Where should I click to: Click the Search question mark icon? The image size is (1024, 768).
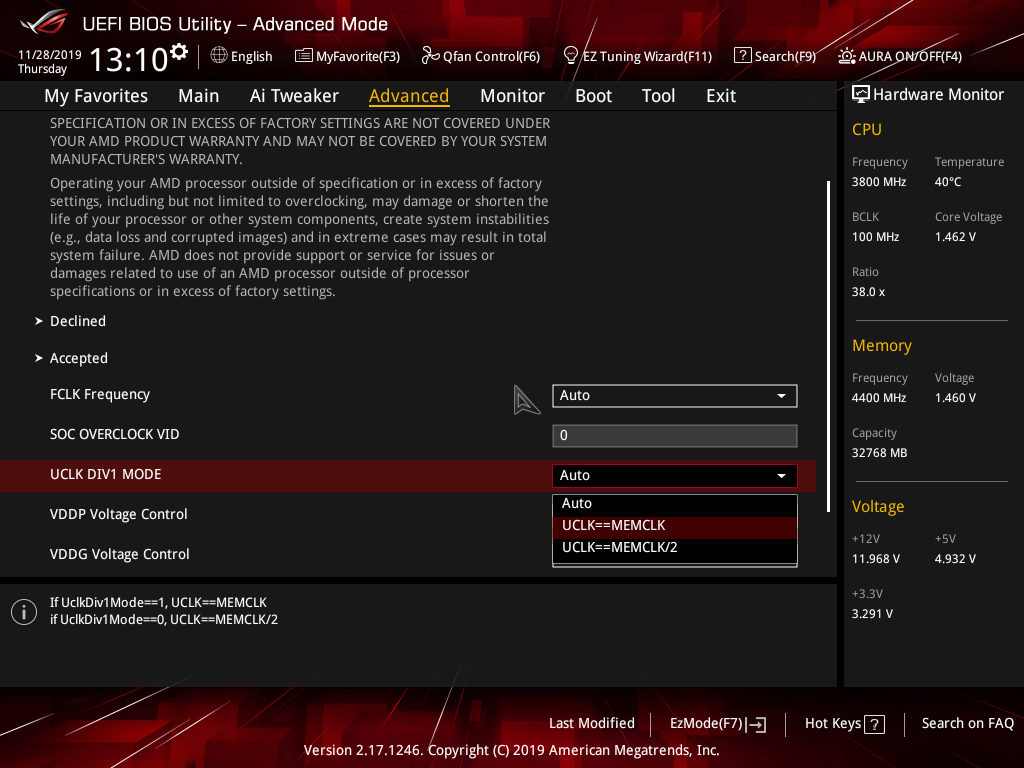pos(743,56)
